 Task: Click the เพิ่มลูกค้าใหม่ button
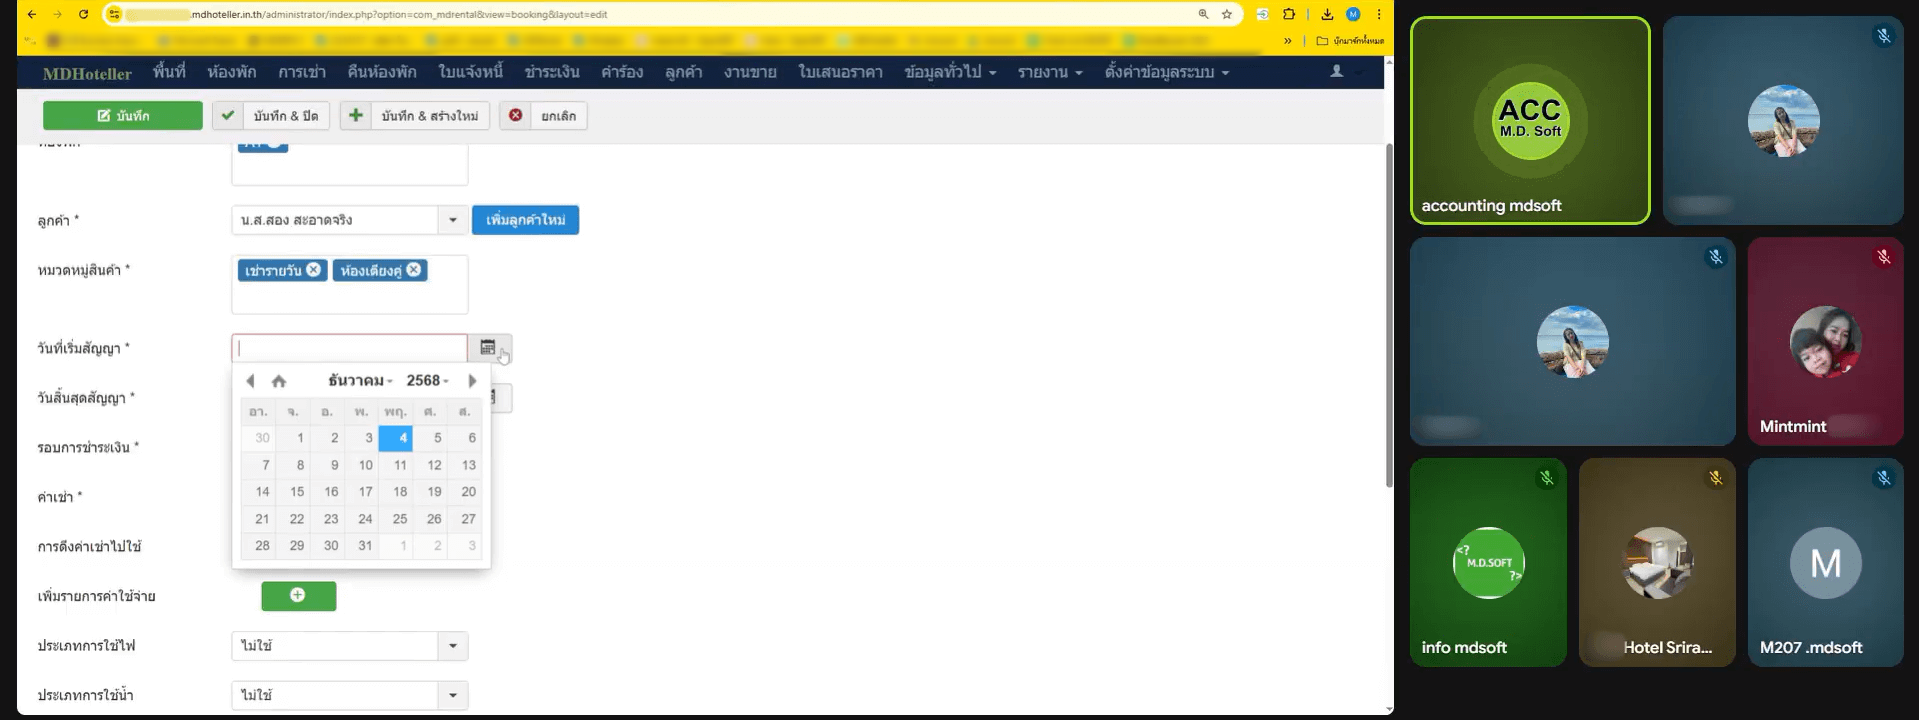[x=525, y=220]
